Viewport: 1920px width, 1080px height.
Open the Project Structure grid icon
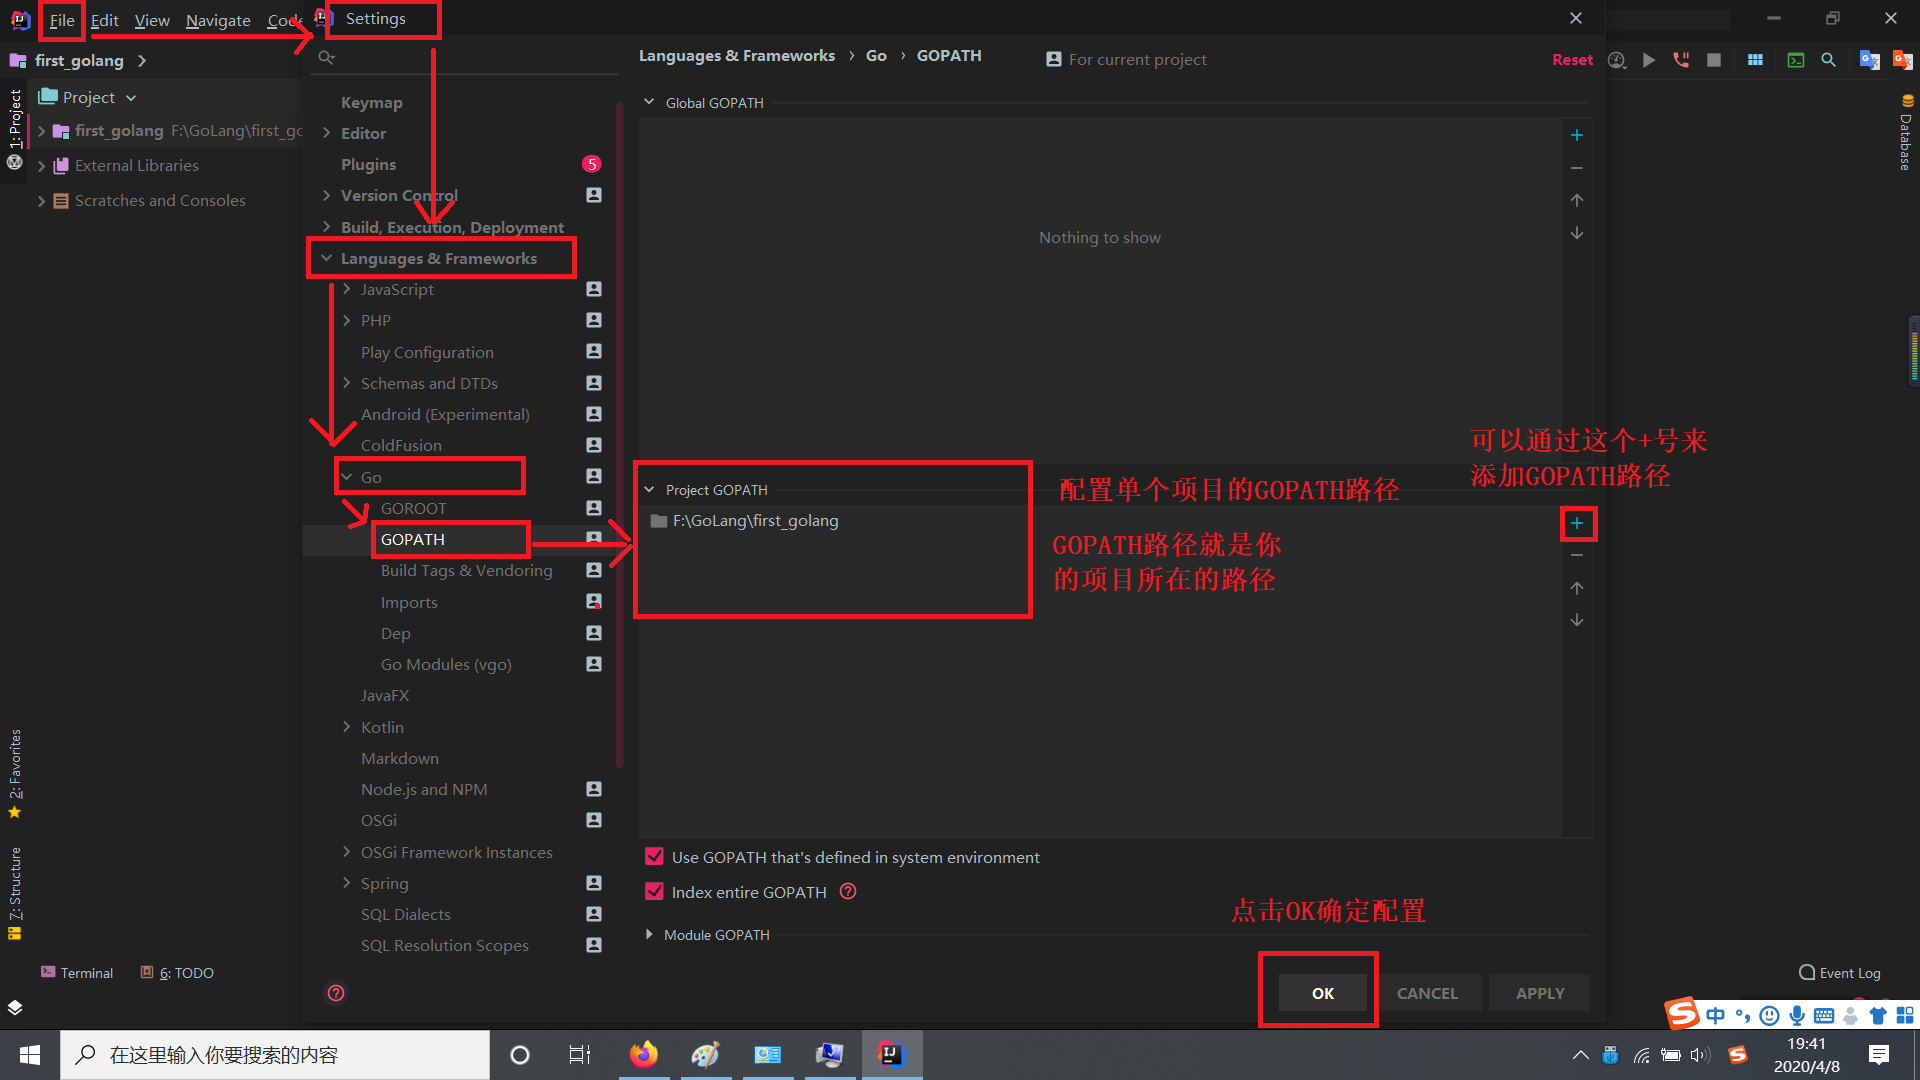tap(1755, 60)
